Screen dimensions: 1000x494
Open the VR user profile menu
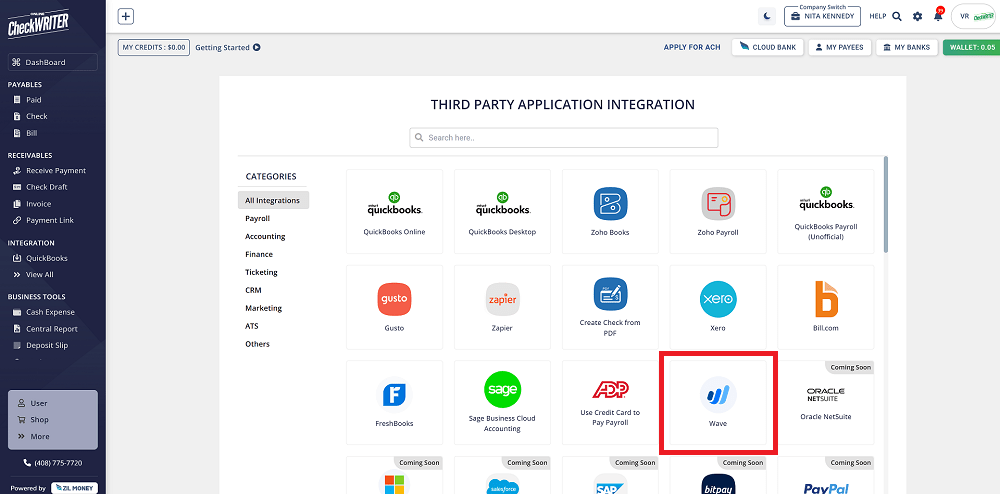pyautogui.click(x=973, y=17)
